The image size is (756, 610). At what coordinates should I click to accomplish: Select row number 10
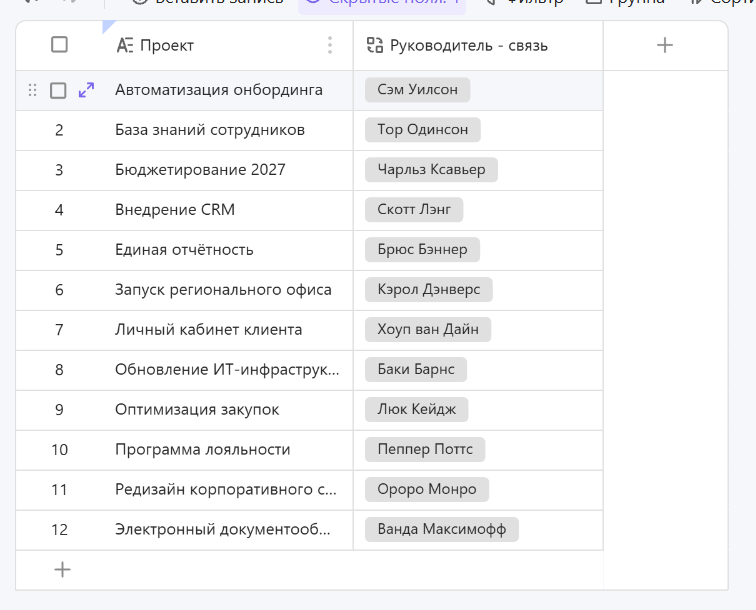[x=59, y=450]
